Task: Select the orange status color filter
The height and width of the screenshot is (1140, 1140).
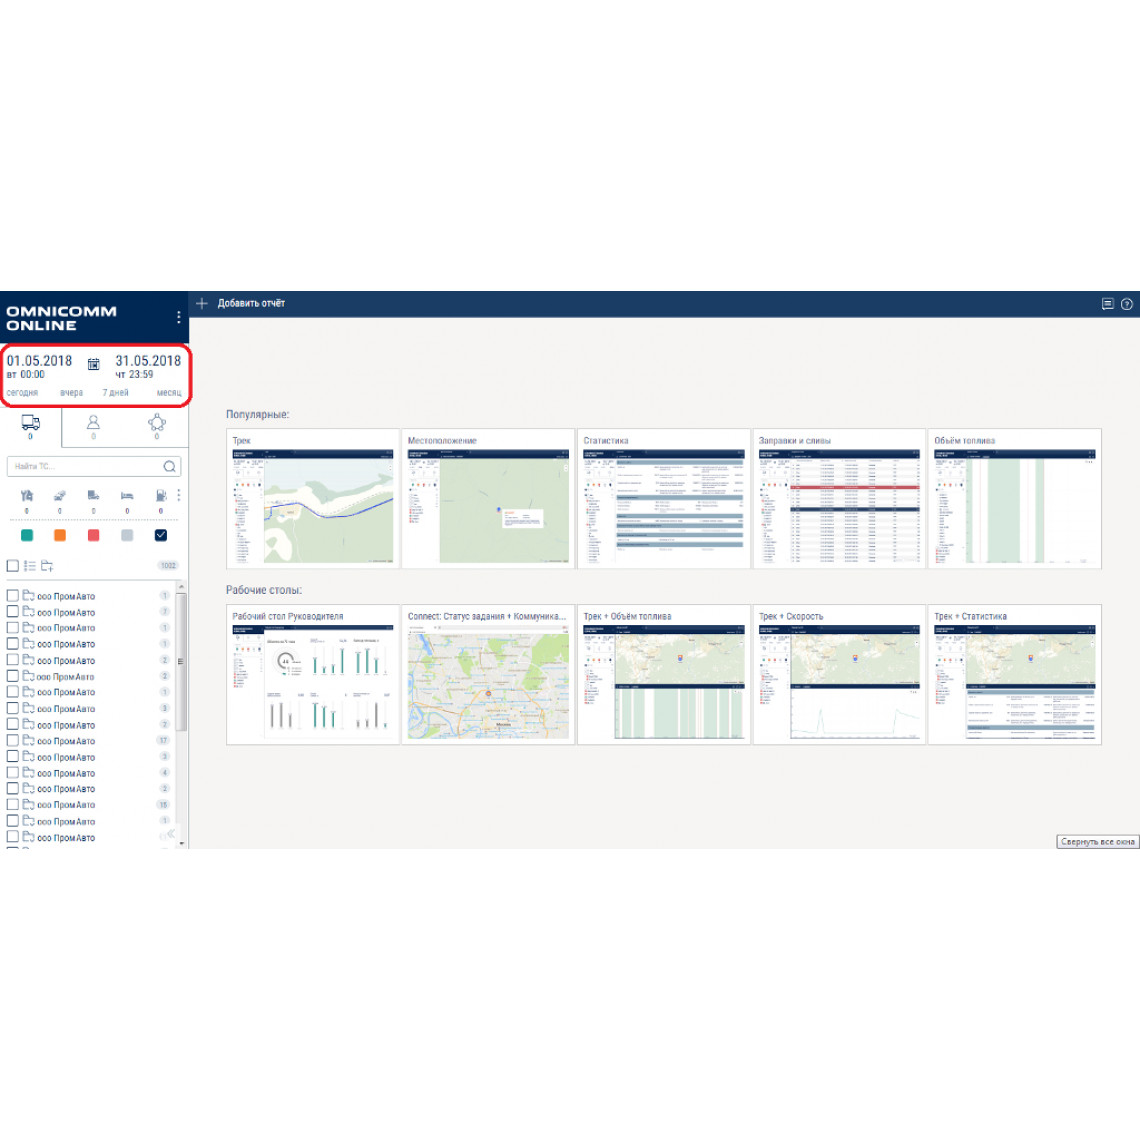Action: coord(60,536)
